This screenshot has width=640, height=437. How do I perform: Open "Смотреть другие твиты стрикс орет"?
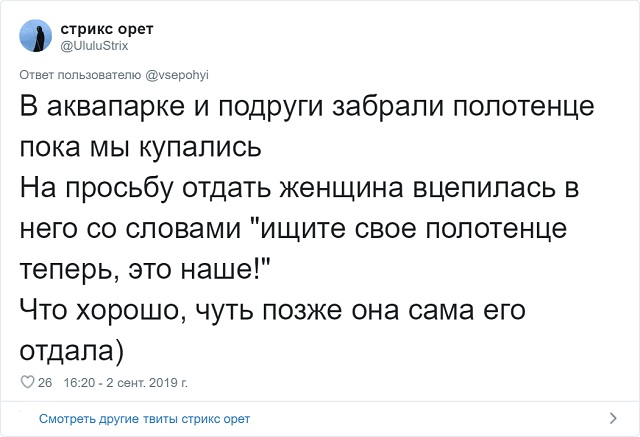click(x=144, y=418)
